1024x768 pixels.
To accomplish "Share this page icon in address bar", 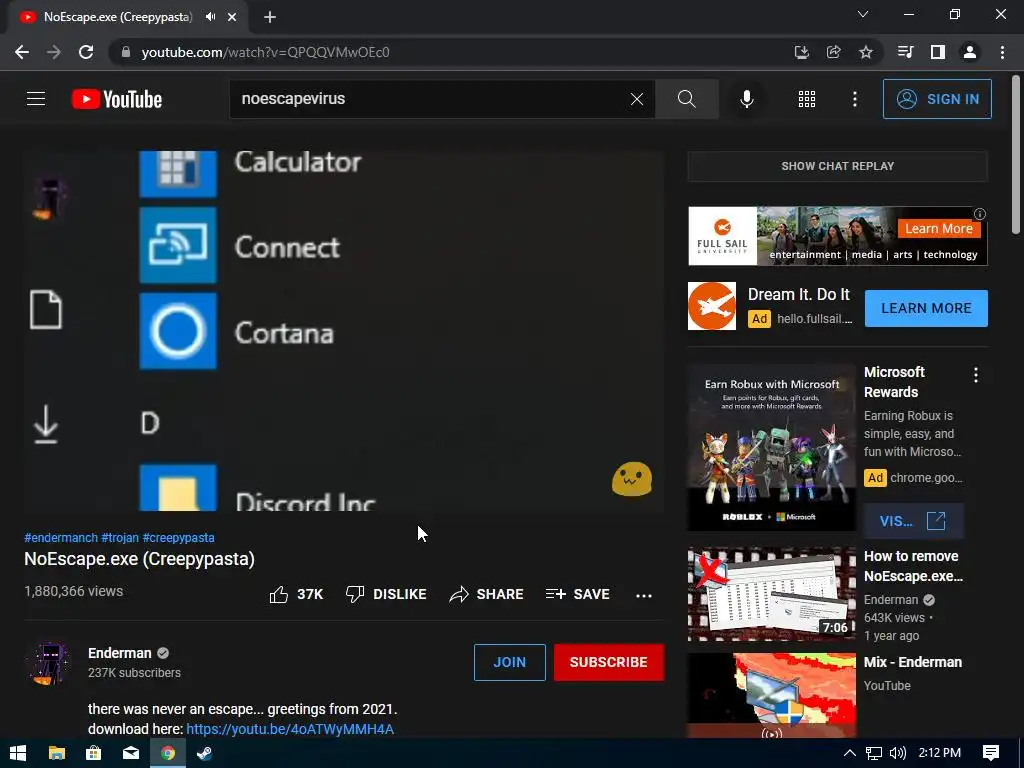I will (x=833, y=52).
